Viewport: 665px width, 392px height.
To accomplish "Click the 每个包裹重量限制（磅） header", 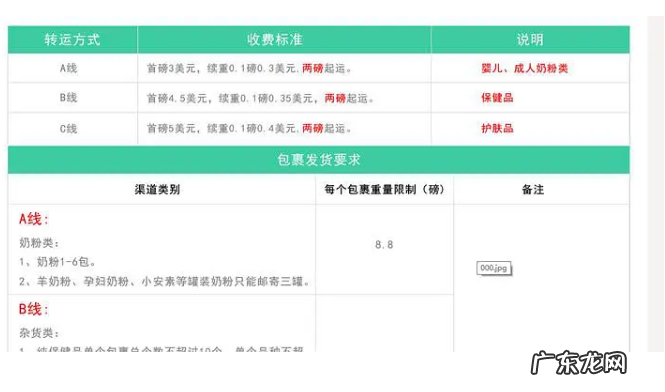I will tap(384, 189).
